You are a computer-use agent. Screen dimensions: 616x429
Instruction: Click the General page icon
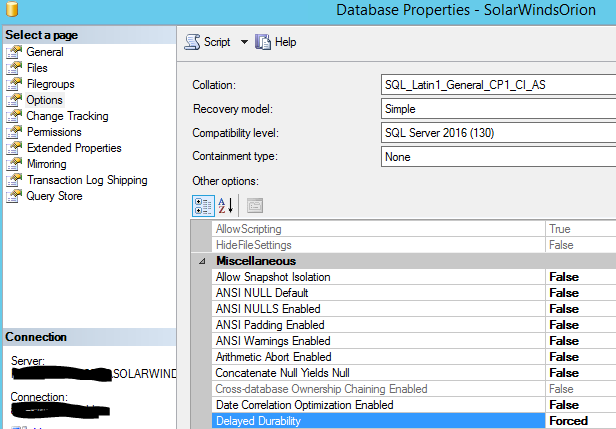click(x=14, y=52)
